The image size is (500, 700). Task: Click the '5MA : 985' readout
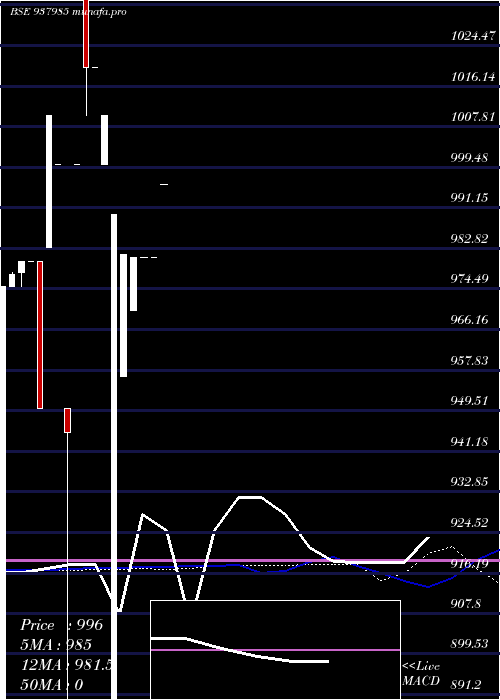click(56, 645)
